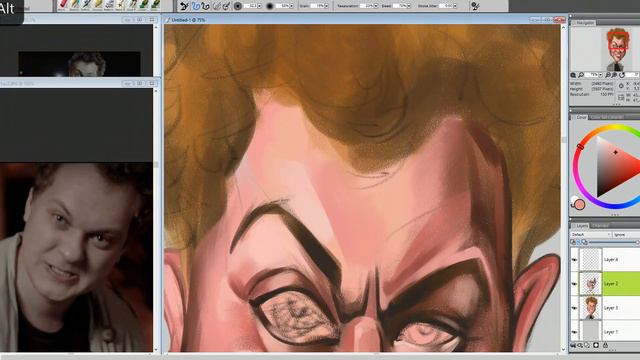The height and width of the screenshot is (360, 640).
Task: Choose the freehand strokes icon in property bar
Action: 184,6
